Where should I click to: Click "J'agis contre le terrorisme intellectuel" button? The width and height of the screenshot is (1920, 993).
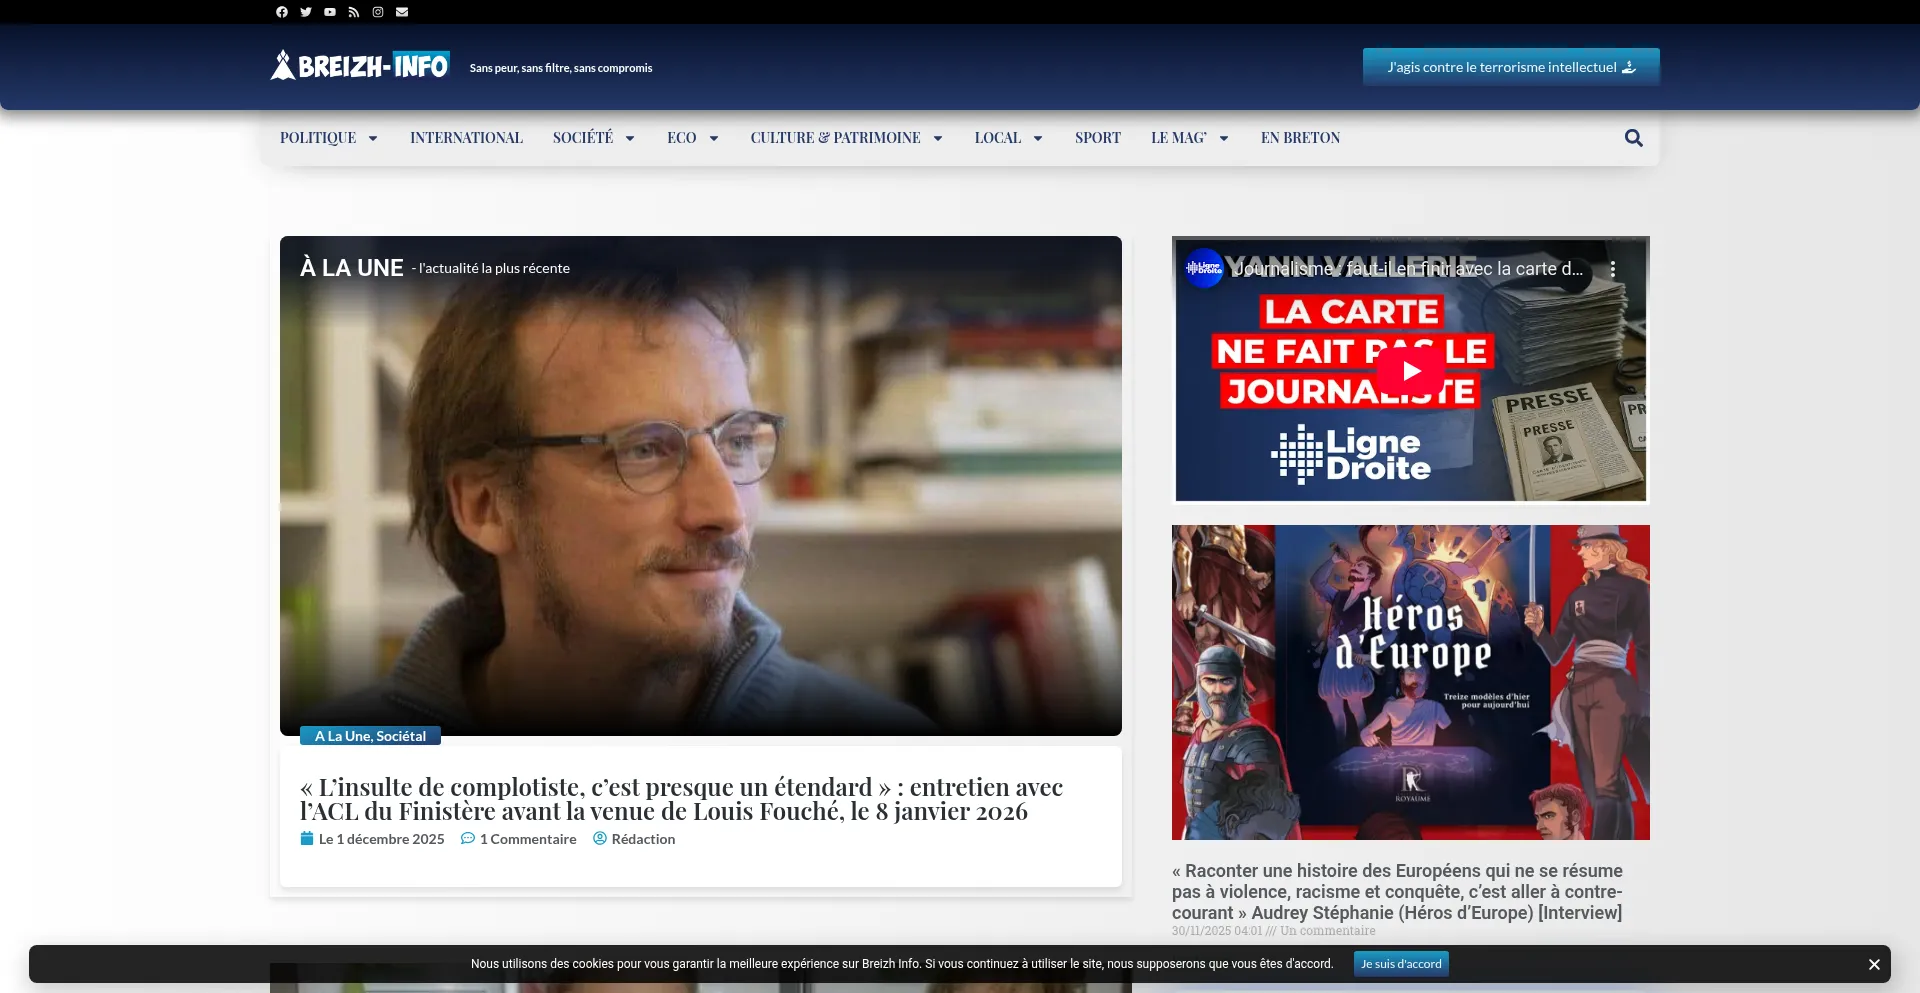[1510, 67]
